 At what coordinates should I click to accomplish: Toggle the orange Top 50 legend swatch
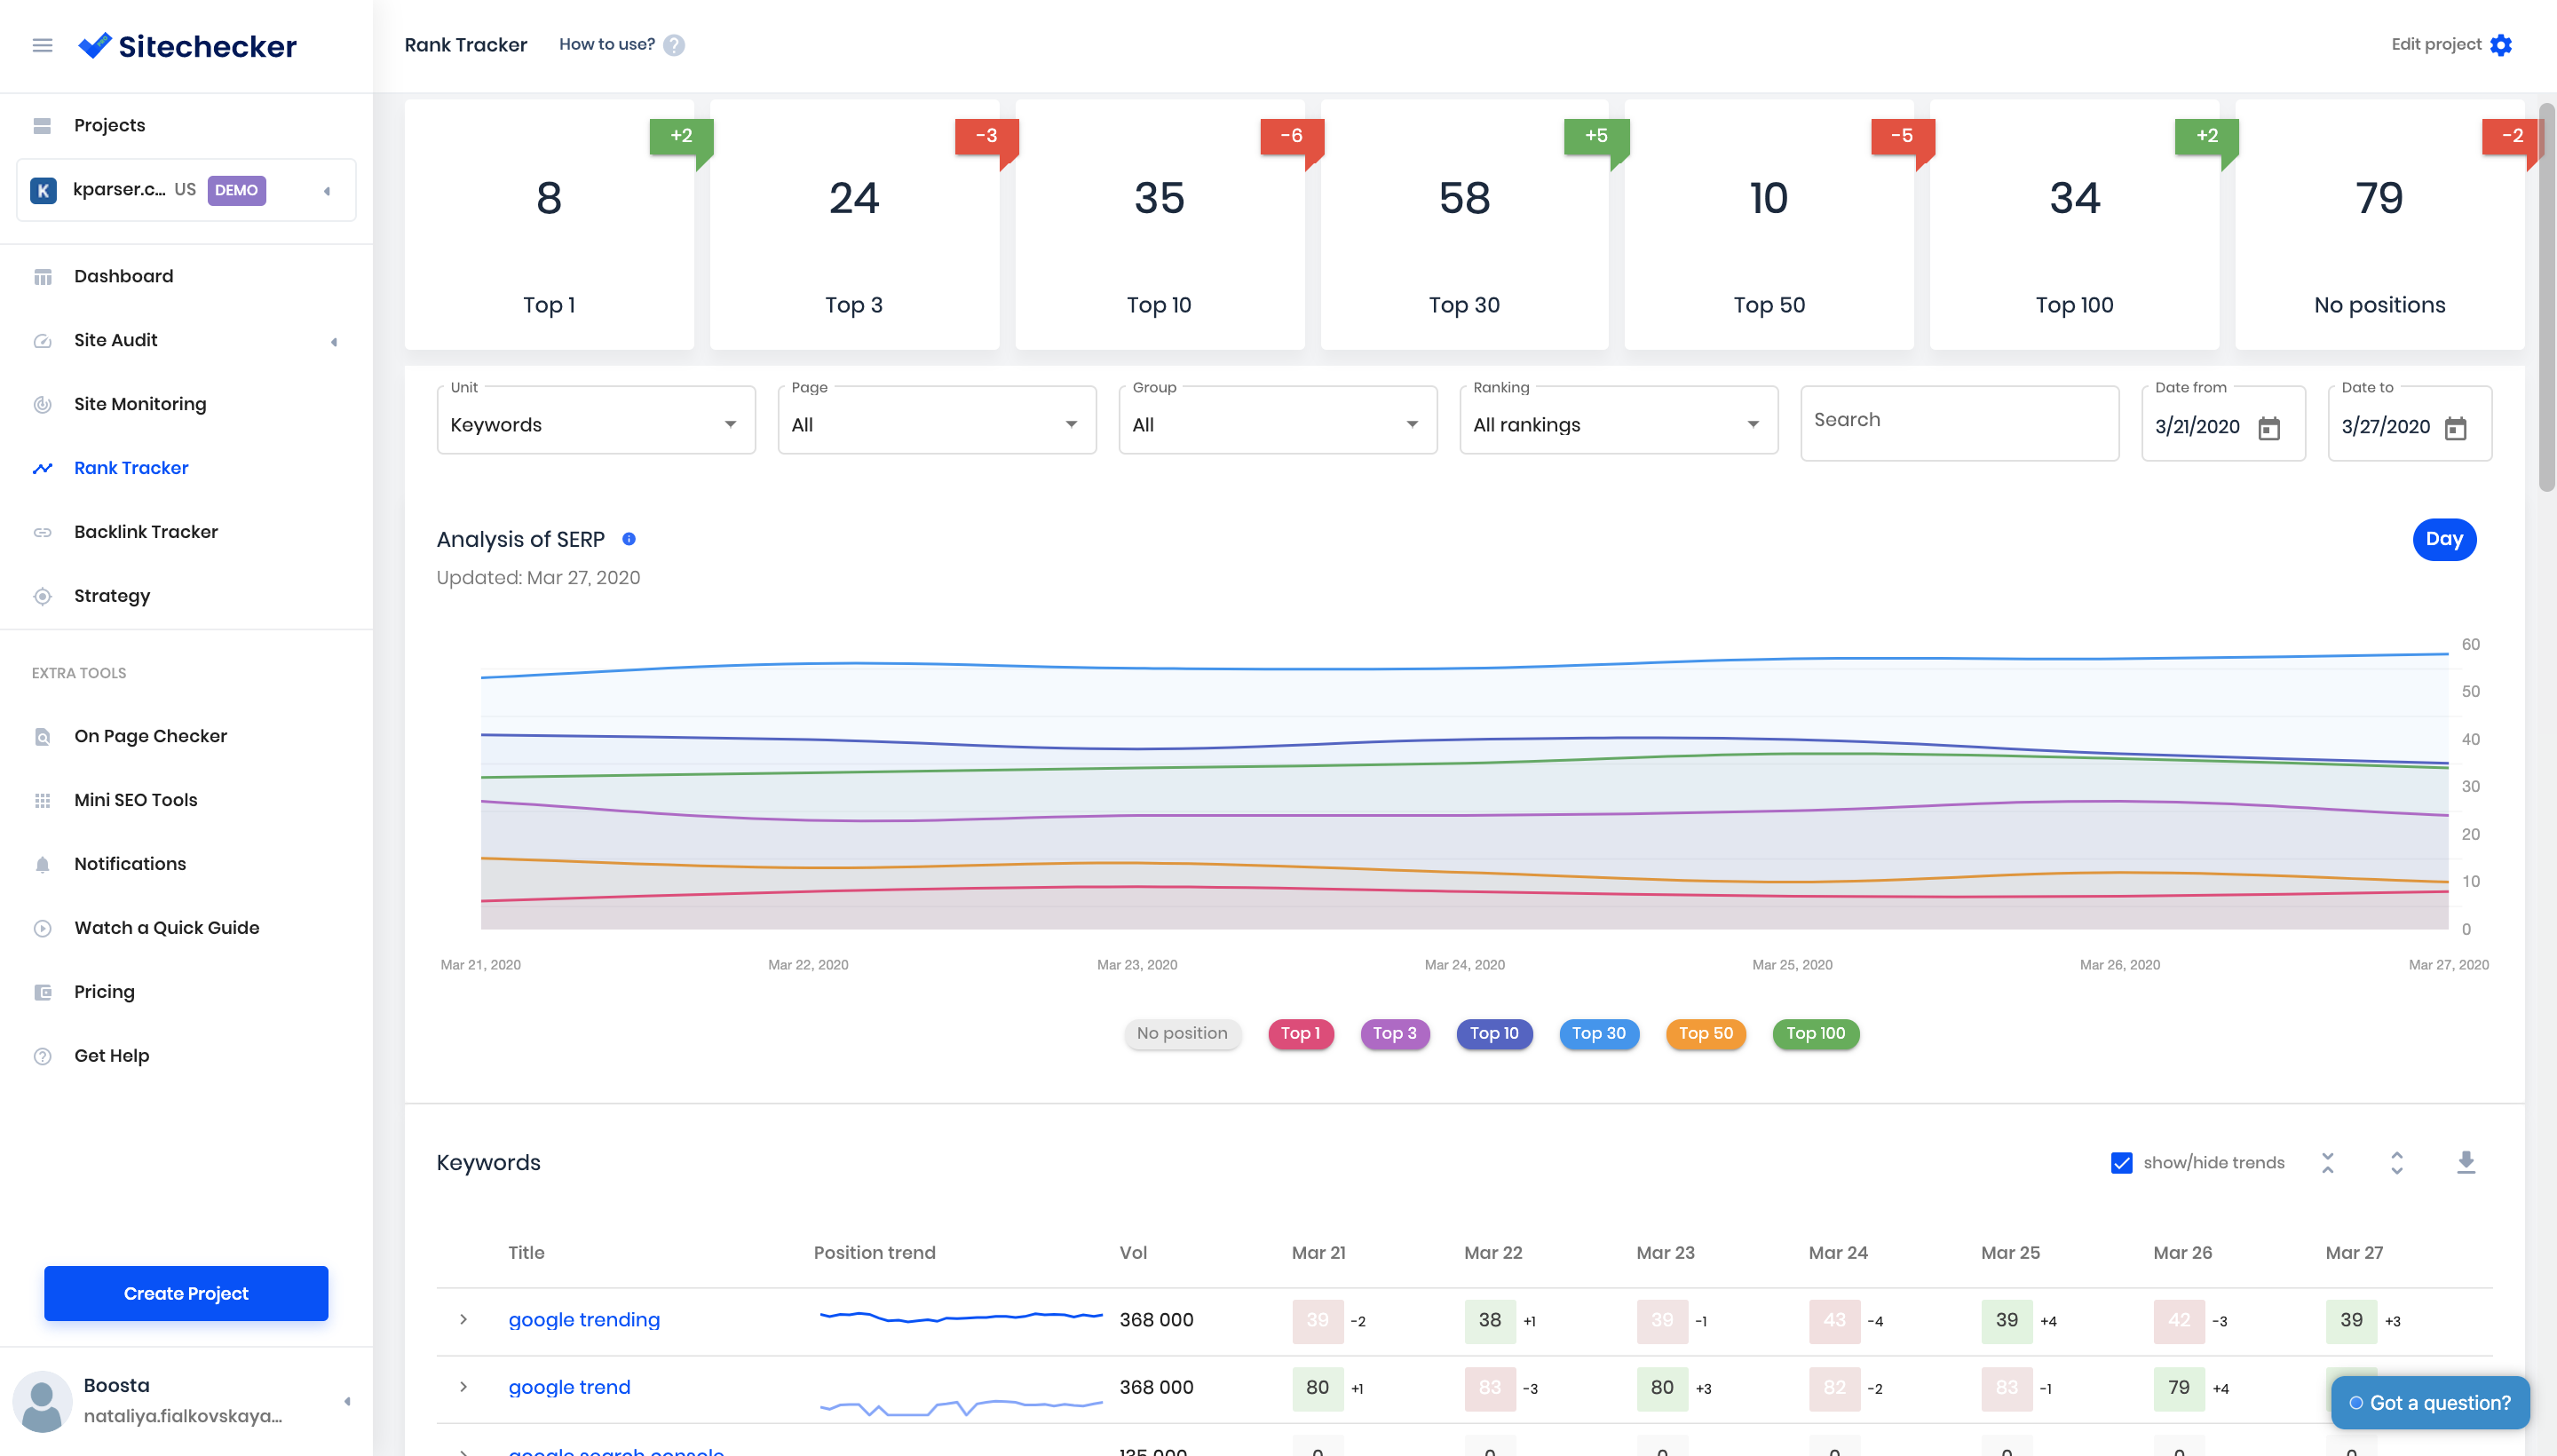(x=1705, y=1033)
